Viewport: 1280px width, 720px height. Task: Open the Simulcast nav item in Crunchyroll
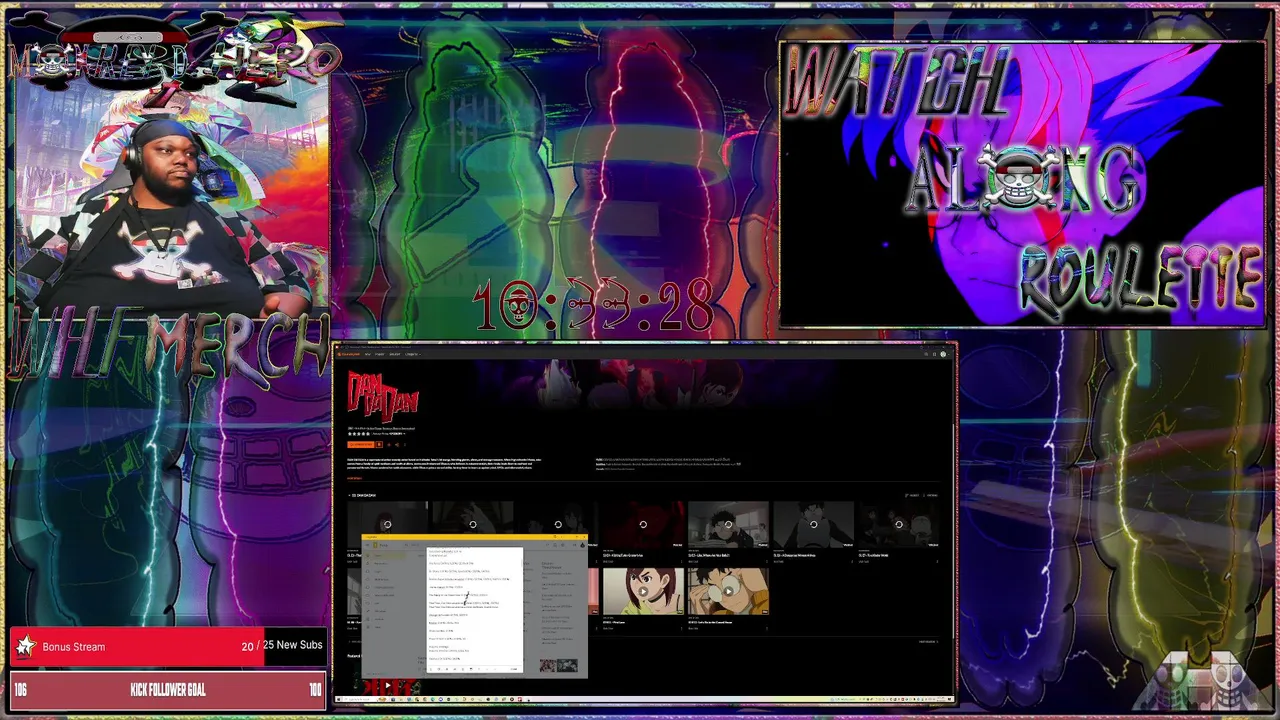click(x=394, y=354)
